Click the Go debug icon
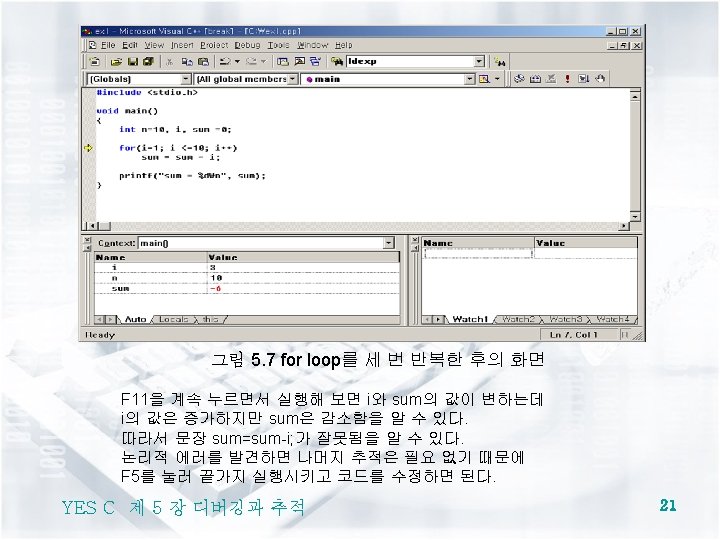This screenshot has width=720, height=540. [x=583, y=79]
